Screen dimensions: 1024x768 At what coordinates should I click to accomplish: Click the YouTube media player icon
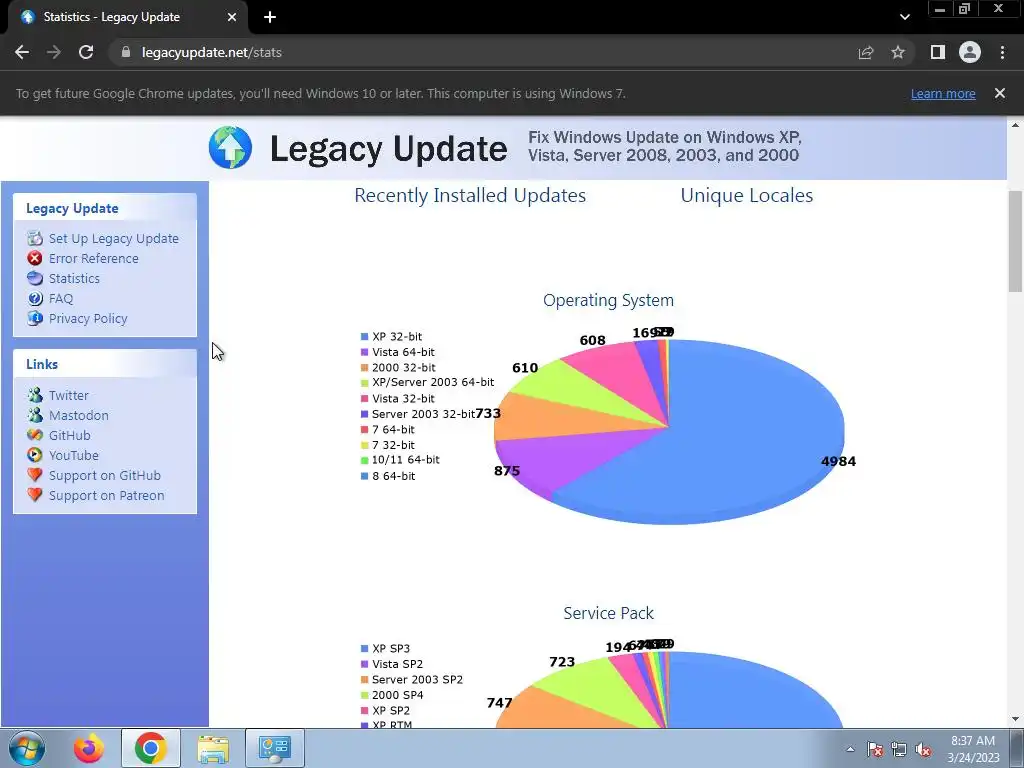[x=35, y=455]
